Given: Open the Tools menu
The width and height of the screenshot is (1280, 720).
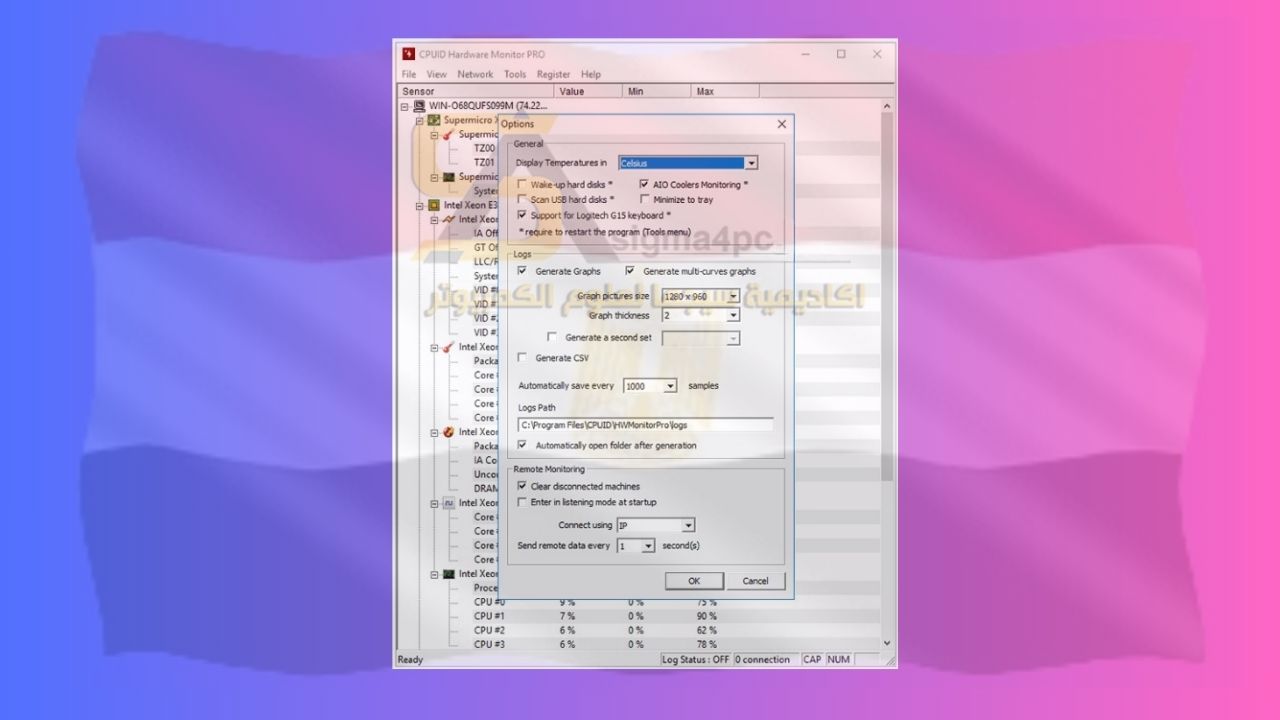Looking at the screenshot, I should [x=515, y=74].
